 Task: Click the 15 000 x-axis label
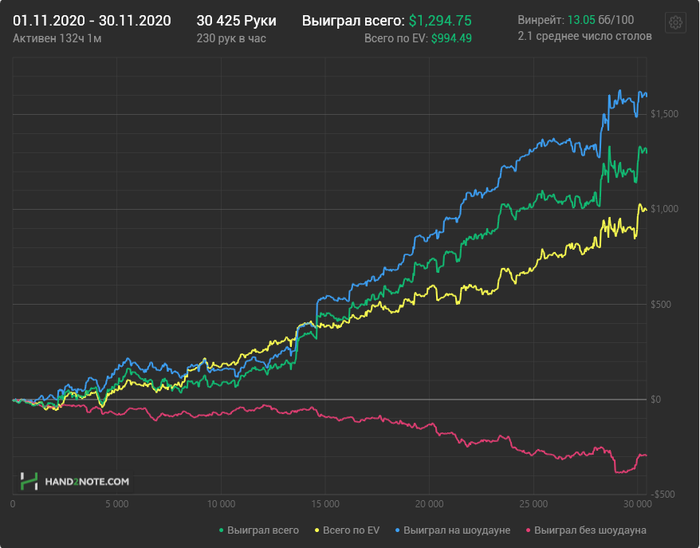click(x=325, y=504)
